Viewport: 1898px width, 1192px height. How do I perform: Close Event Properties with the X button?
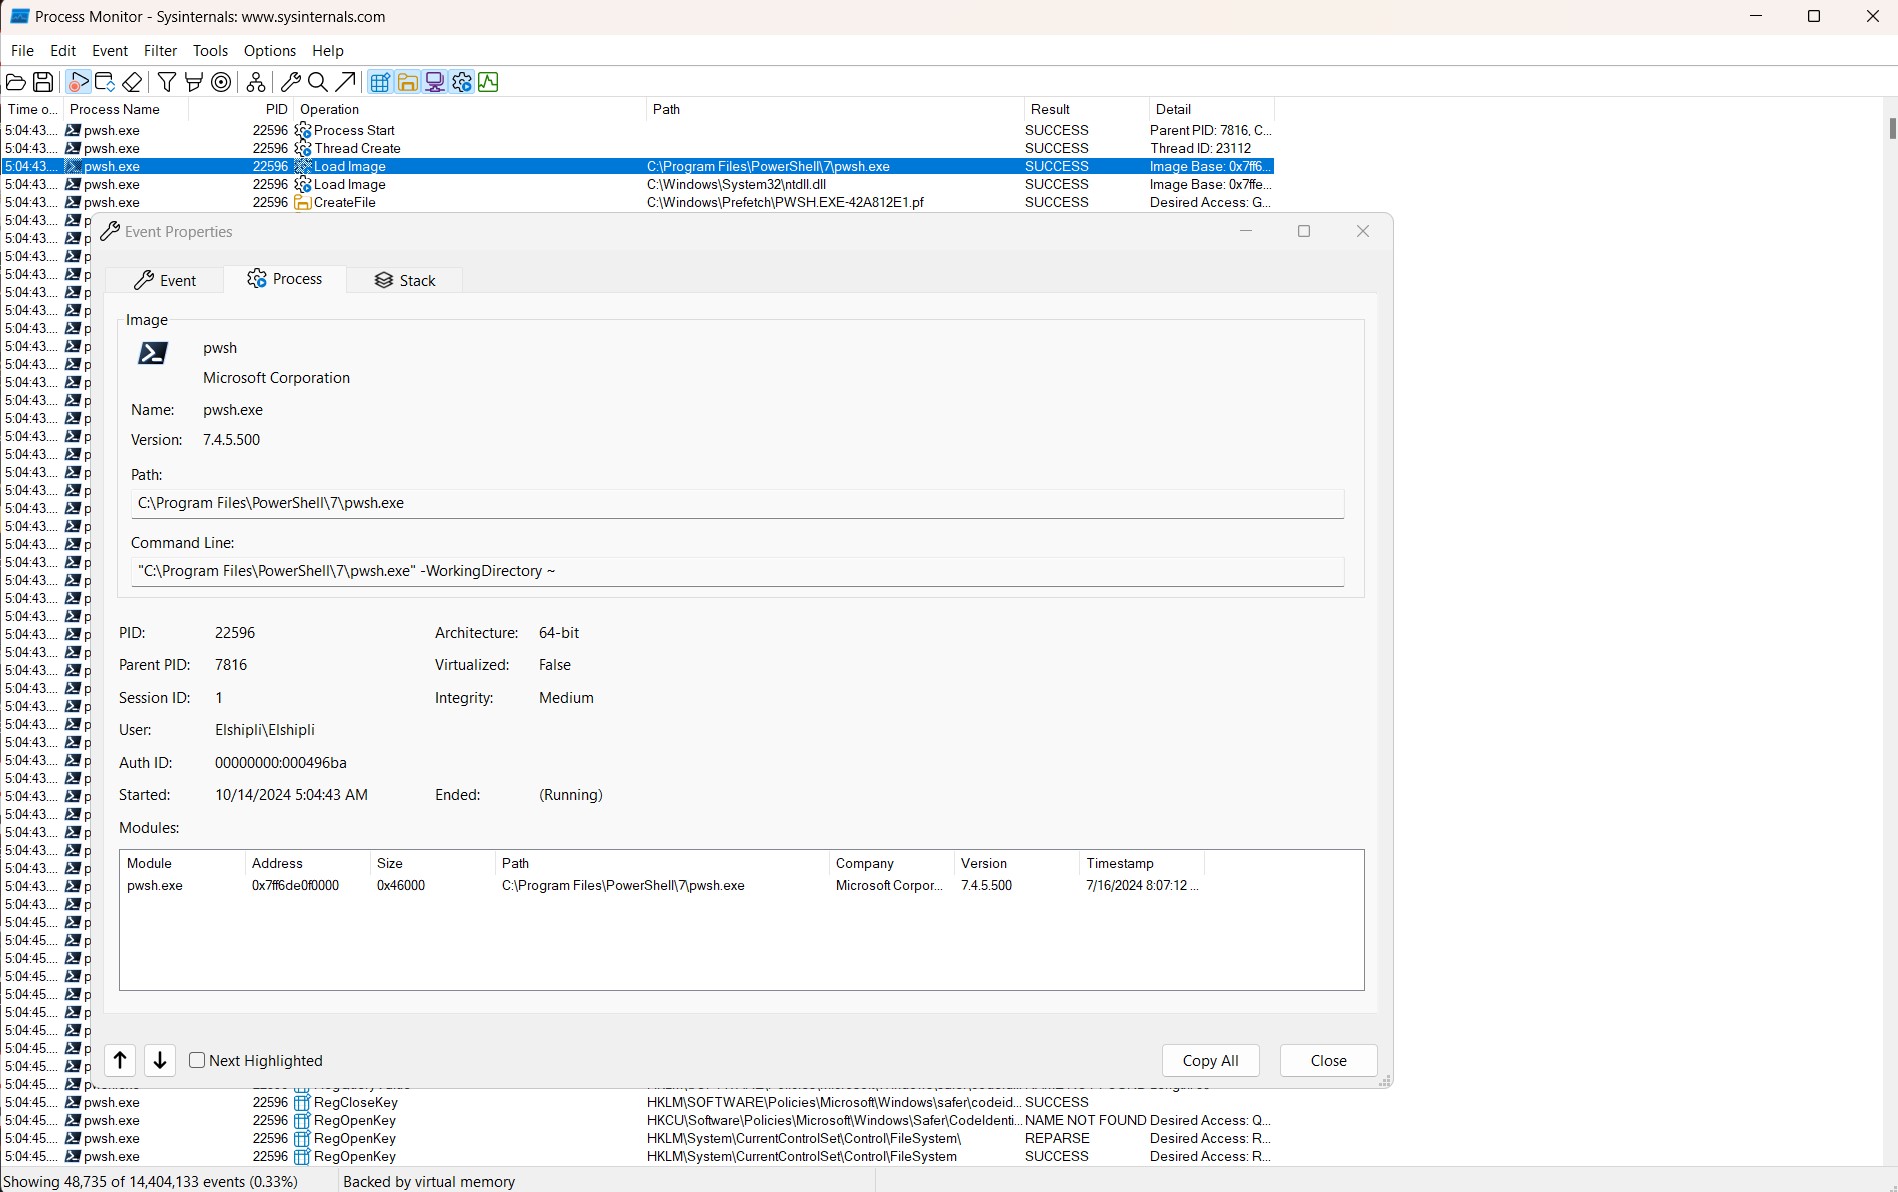[1362, 231]
